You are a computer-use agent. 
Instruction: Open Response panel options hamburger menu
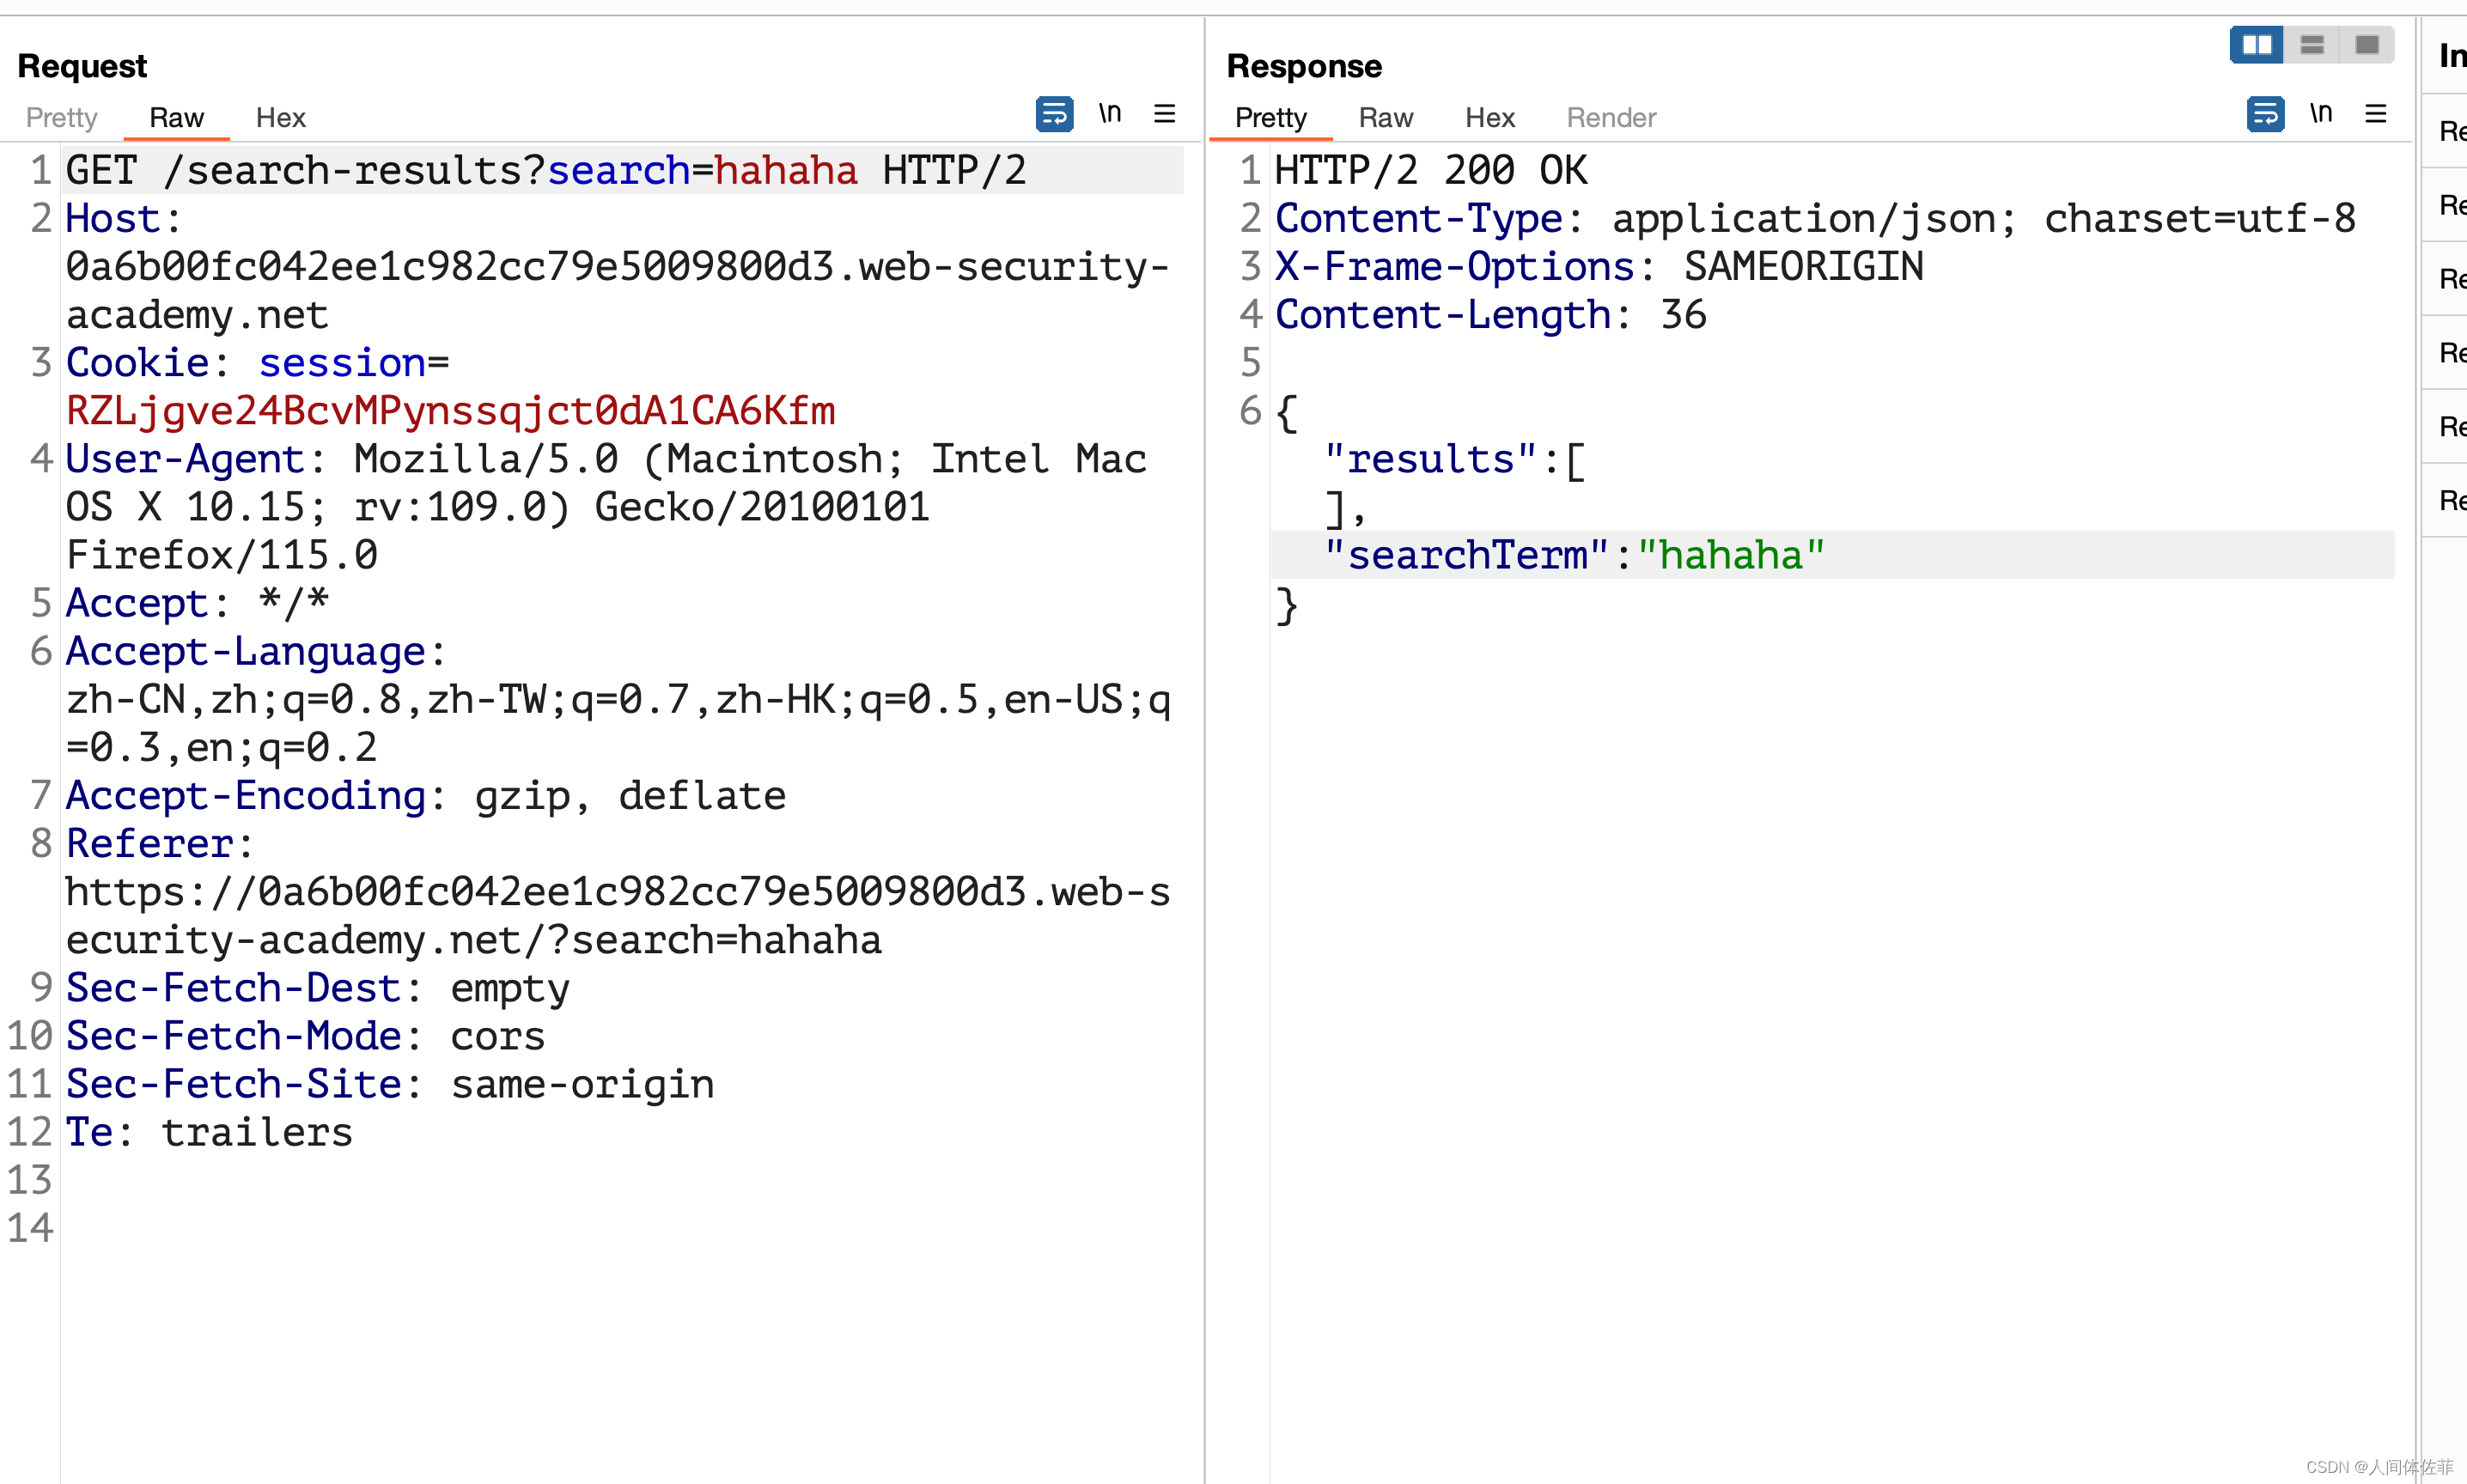[x=2376, y=114]
